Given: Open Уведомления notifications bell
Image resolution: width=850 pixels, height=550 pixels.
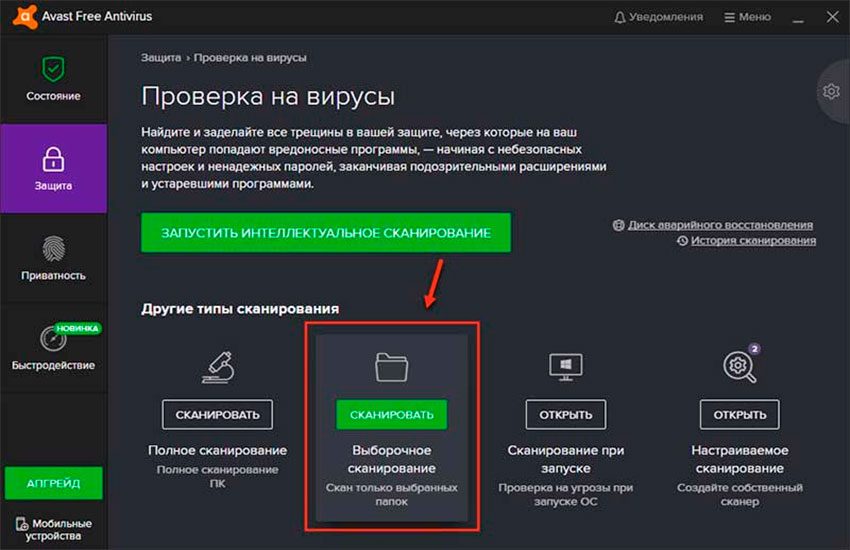Looking at the screenshot, I should click(659, 17).
